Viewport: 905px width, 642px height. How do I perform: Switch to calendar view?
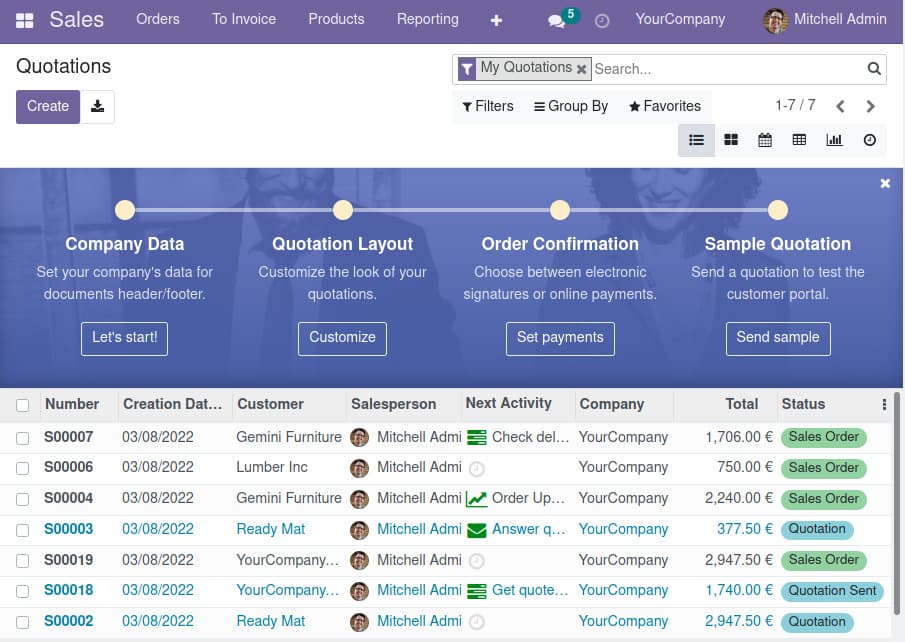[765, 140]
